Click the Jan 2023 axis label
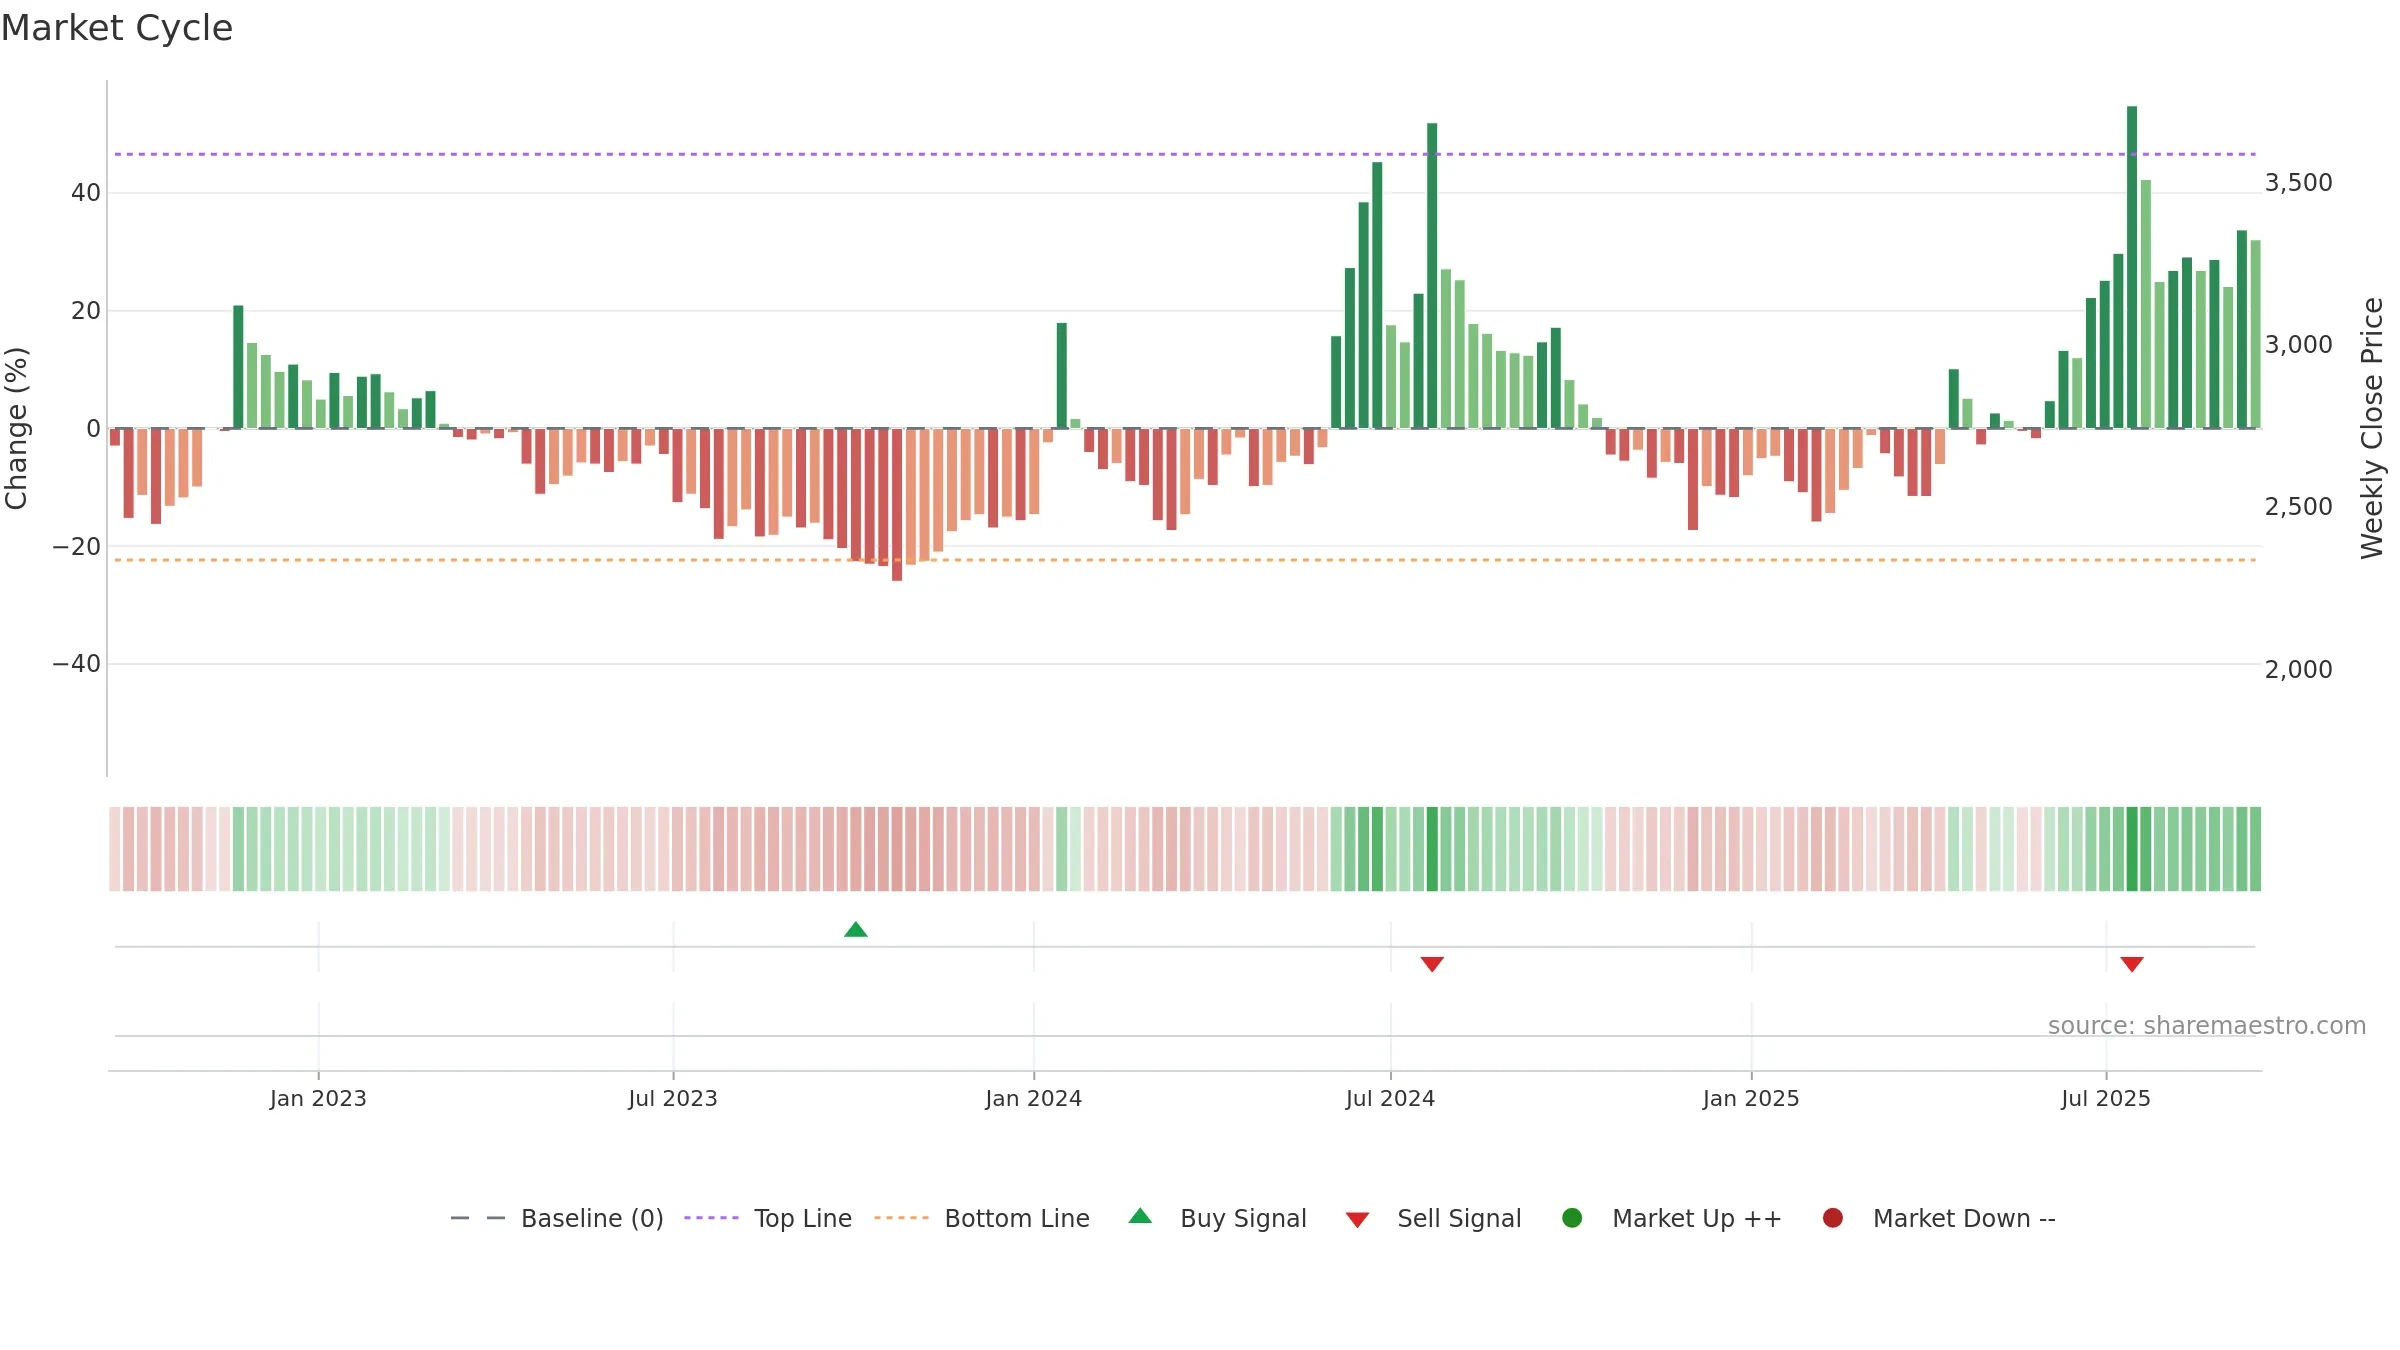 318,1099
